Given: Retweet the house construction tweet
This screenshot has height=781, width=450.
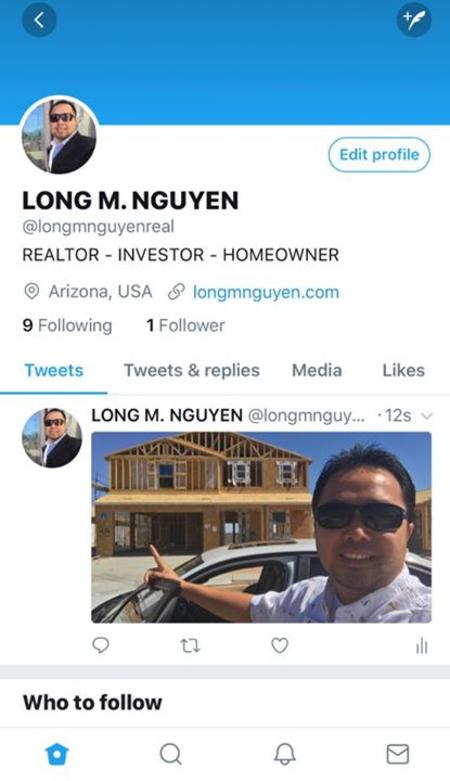Looking at the screenshot, I should point(190,646).
